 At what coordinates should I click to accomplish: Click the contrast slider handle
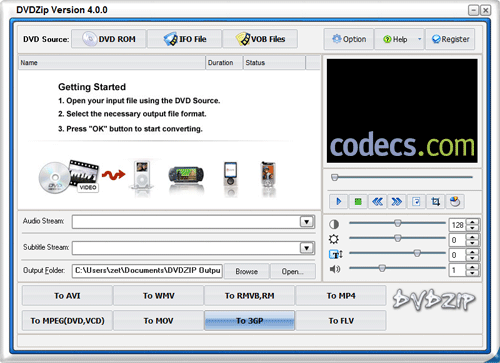click(x=397, y=223)
